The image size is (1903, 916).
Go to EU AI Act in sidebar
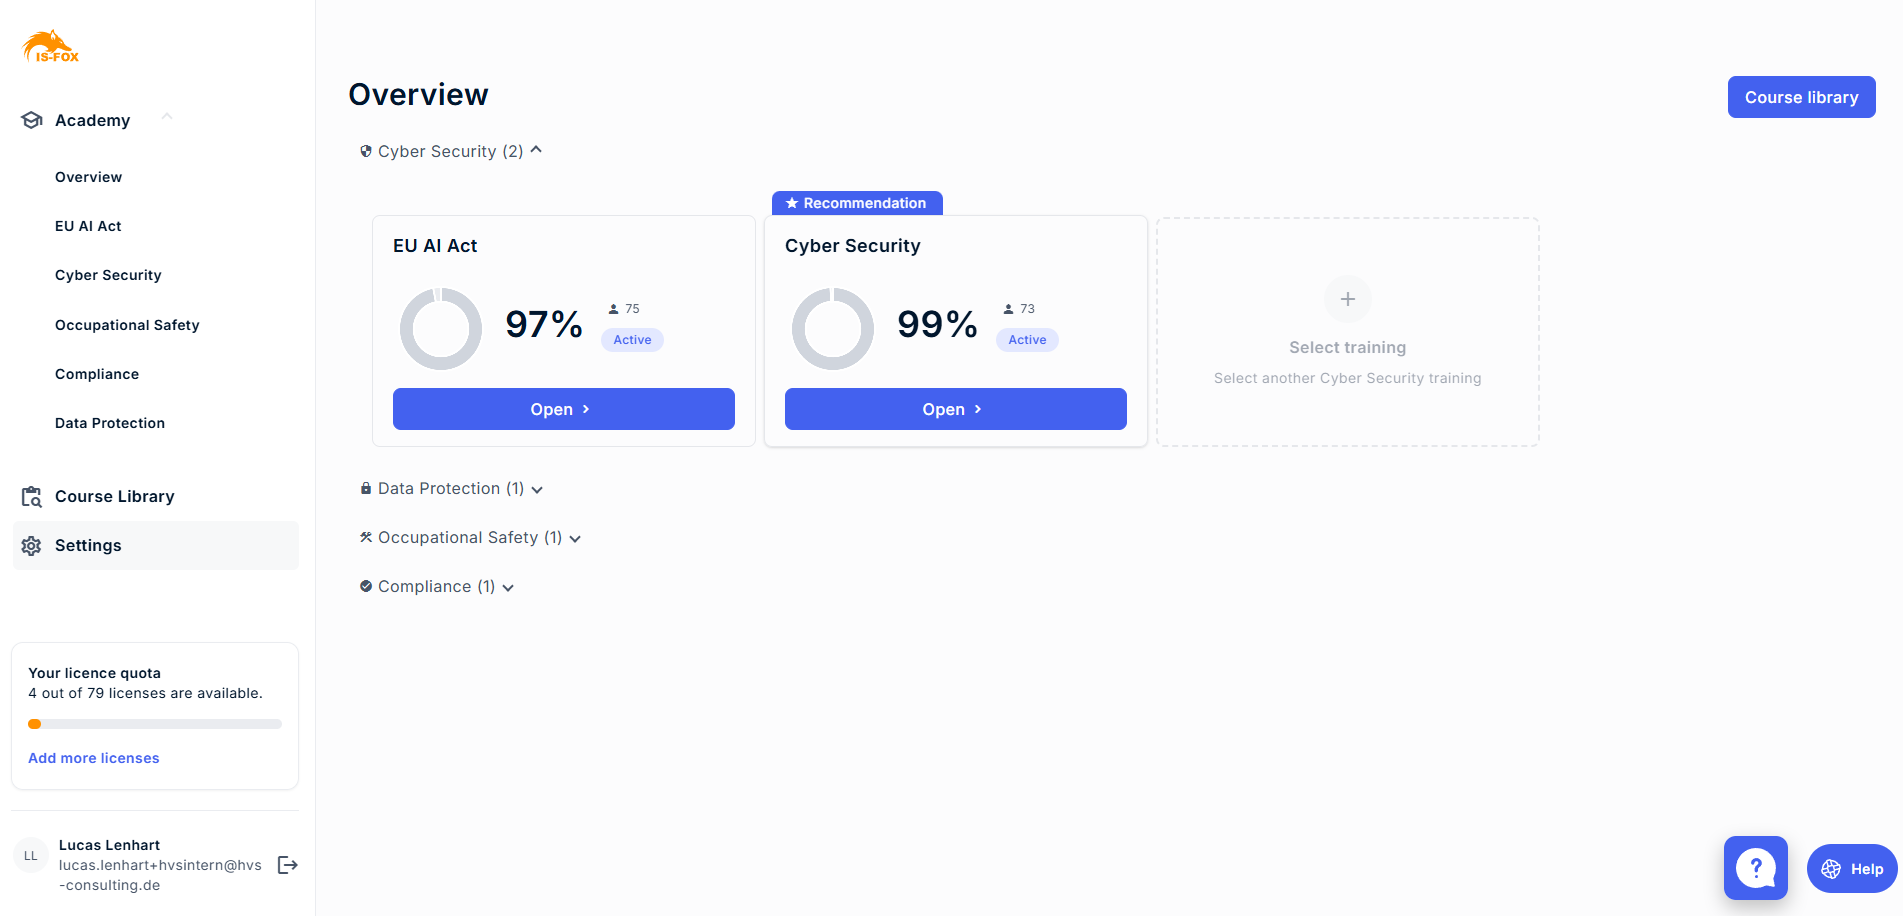pyautogui.click(x=88, y=226)
